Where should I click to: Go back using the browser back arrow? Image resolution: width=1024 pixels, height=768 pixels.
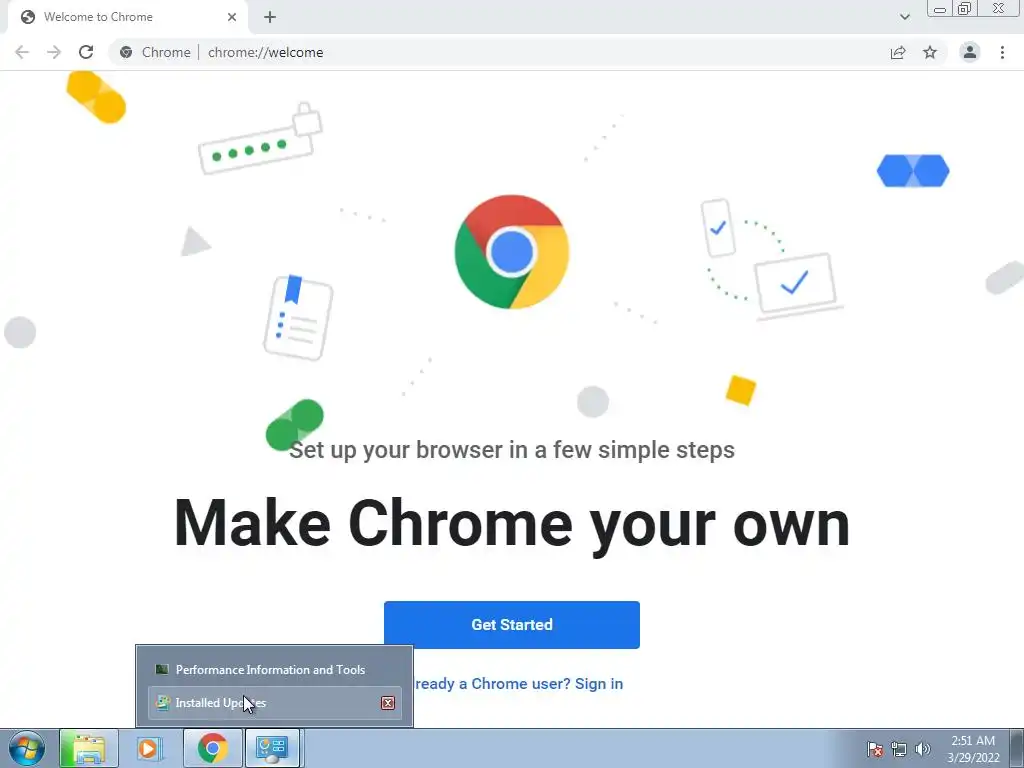pos(22,52)
